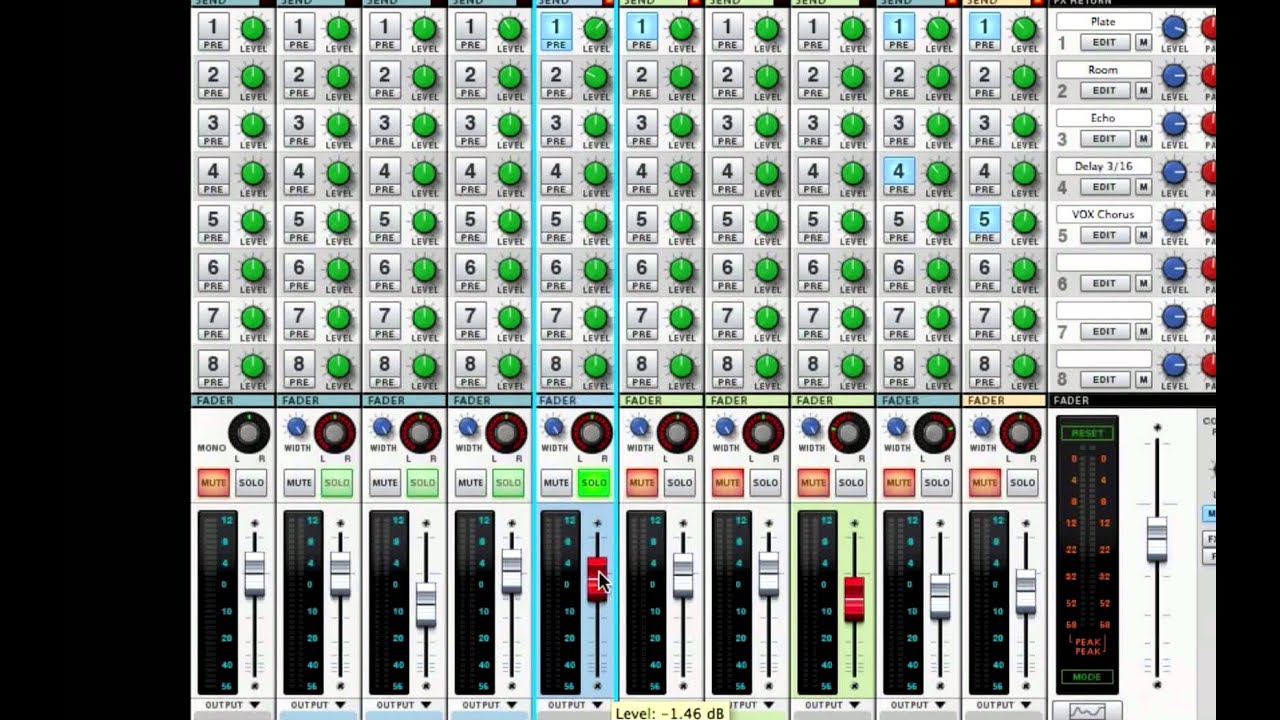Open OUTPUT dropdown on the tenth channel
The width and height of the screenshot is (1280, 720).
[x=1005, y=705]
